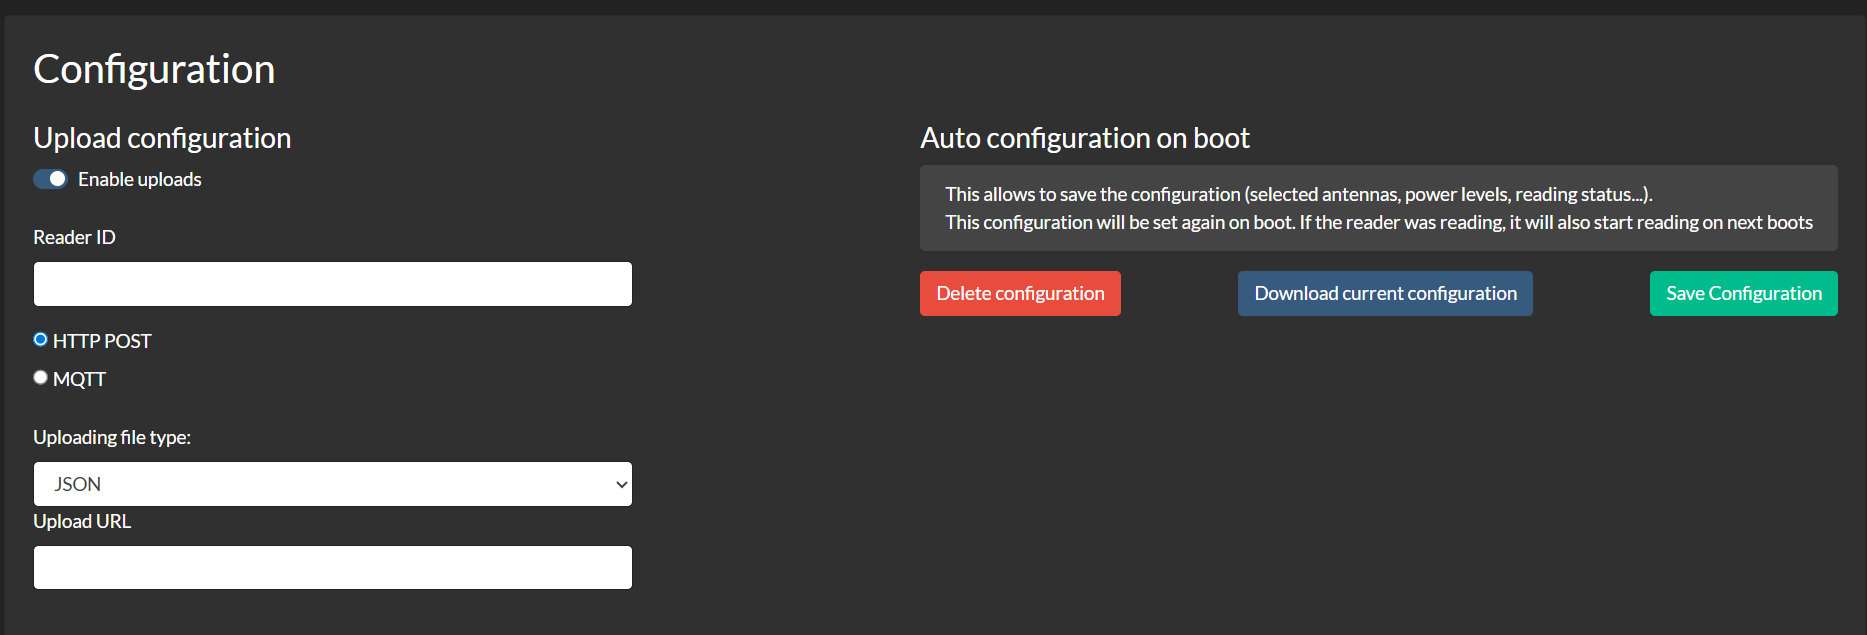This screenshot has height=635, width=1867.
Task: Click the 'Auto configuration on boot' heading
Action: tap(1084, 138)
